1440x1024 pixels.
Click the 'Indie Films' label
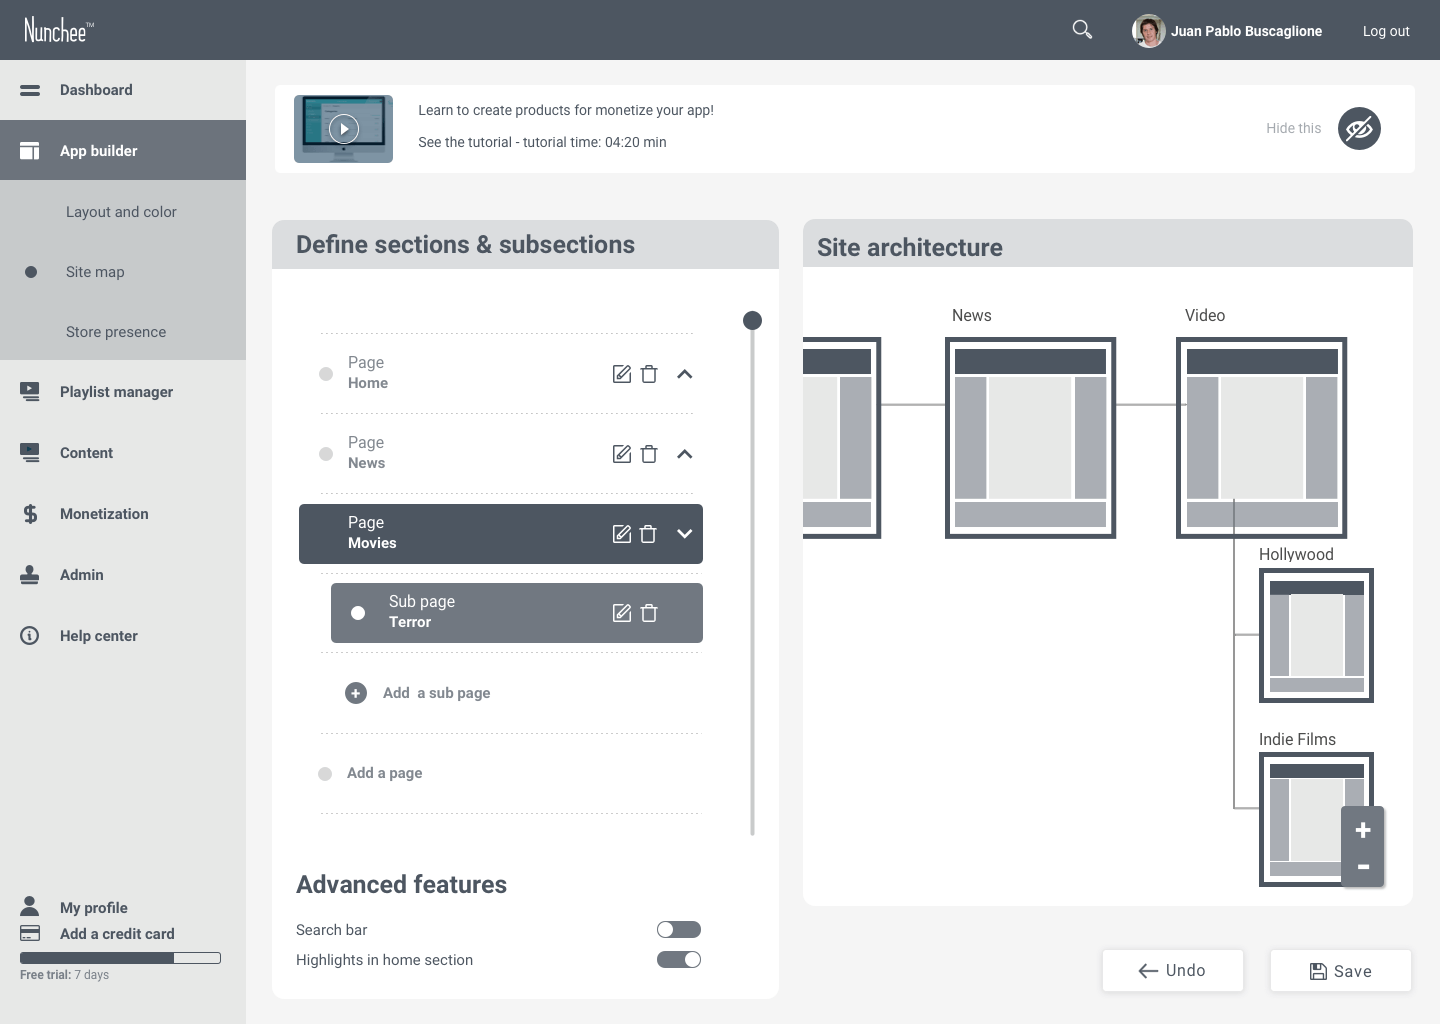click(1297, 739)
